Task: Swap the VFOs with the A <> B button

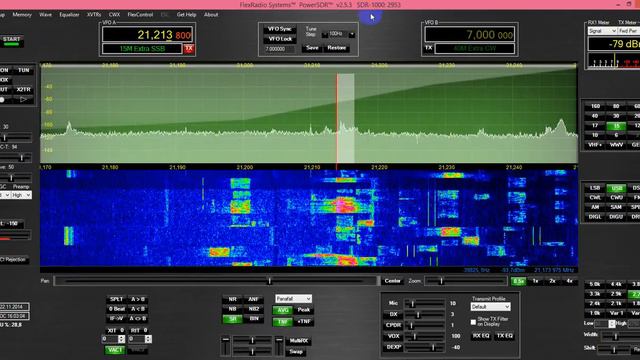Action: pos(138,318)
